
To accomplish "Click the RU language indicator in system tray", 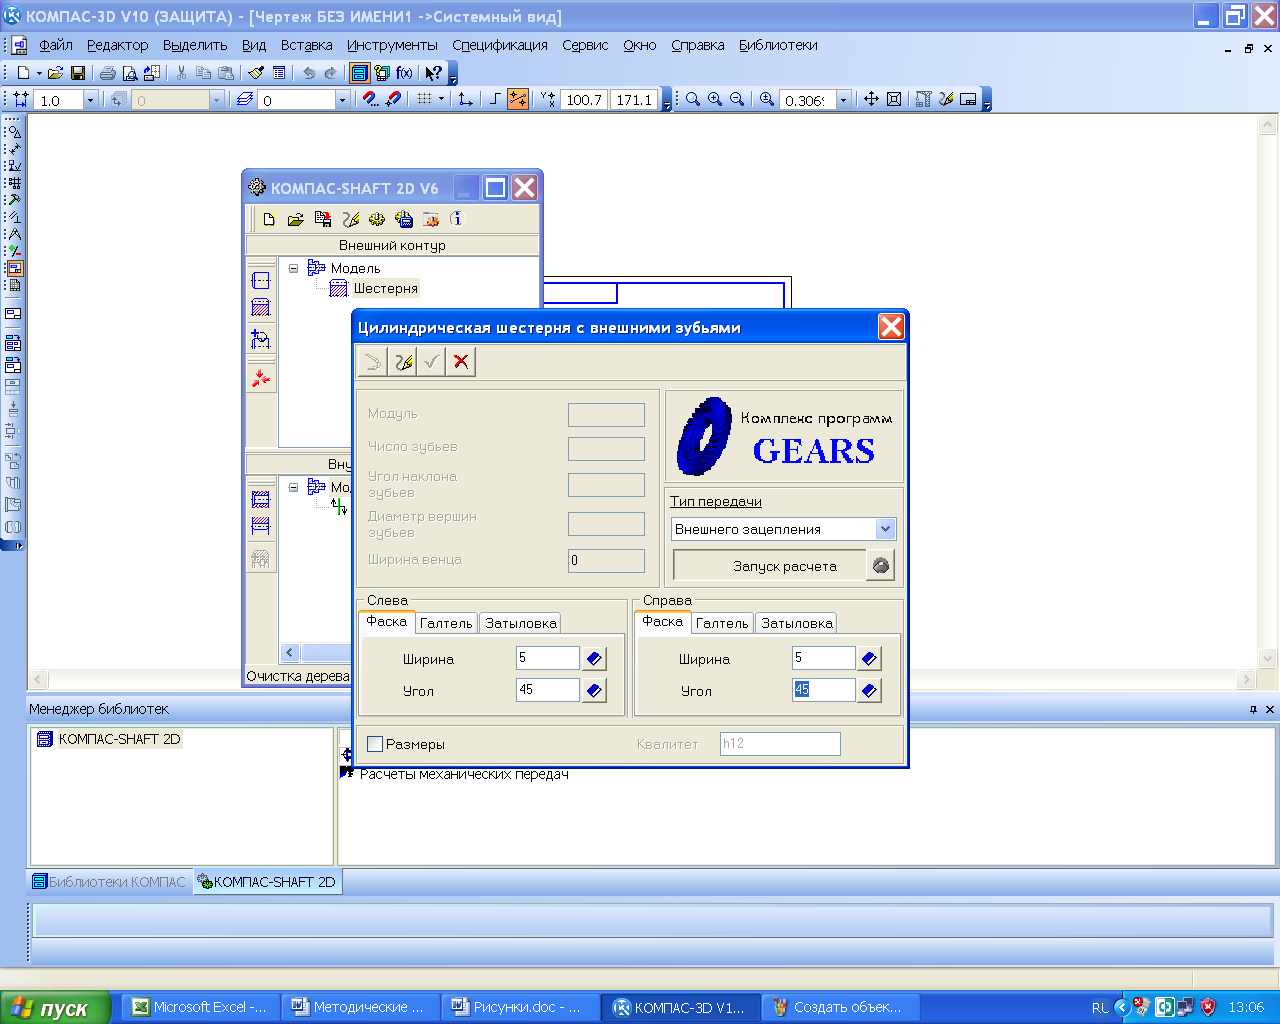I will 1100,1008.
